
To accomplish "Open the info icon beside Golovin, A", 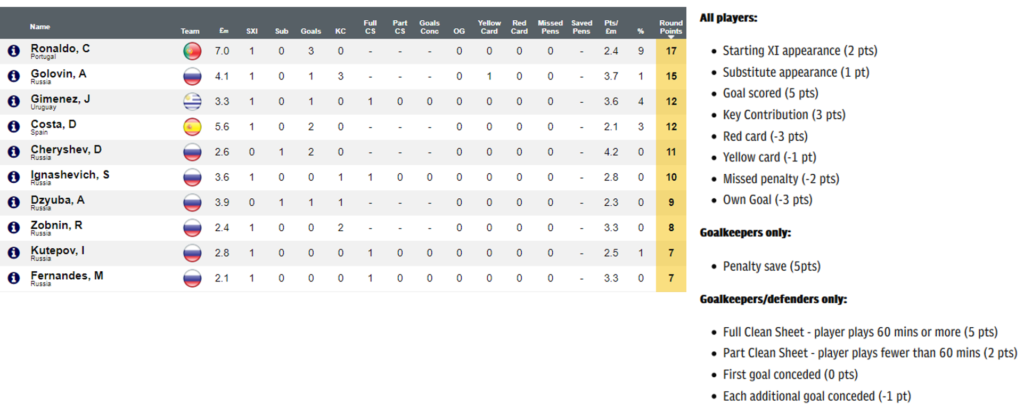I will coord(14,76).
